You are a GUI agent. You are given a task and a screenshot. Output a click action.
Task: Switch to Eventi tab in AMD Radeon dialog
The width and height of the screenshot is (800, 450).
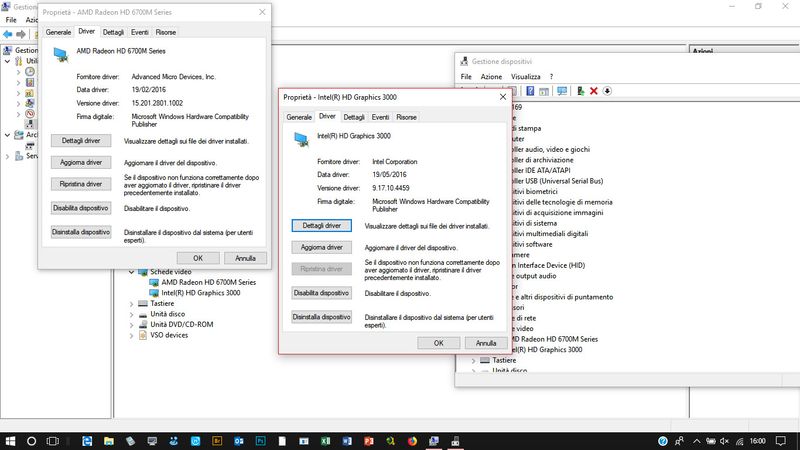139,32
